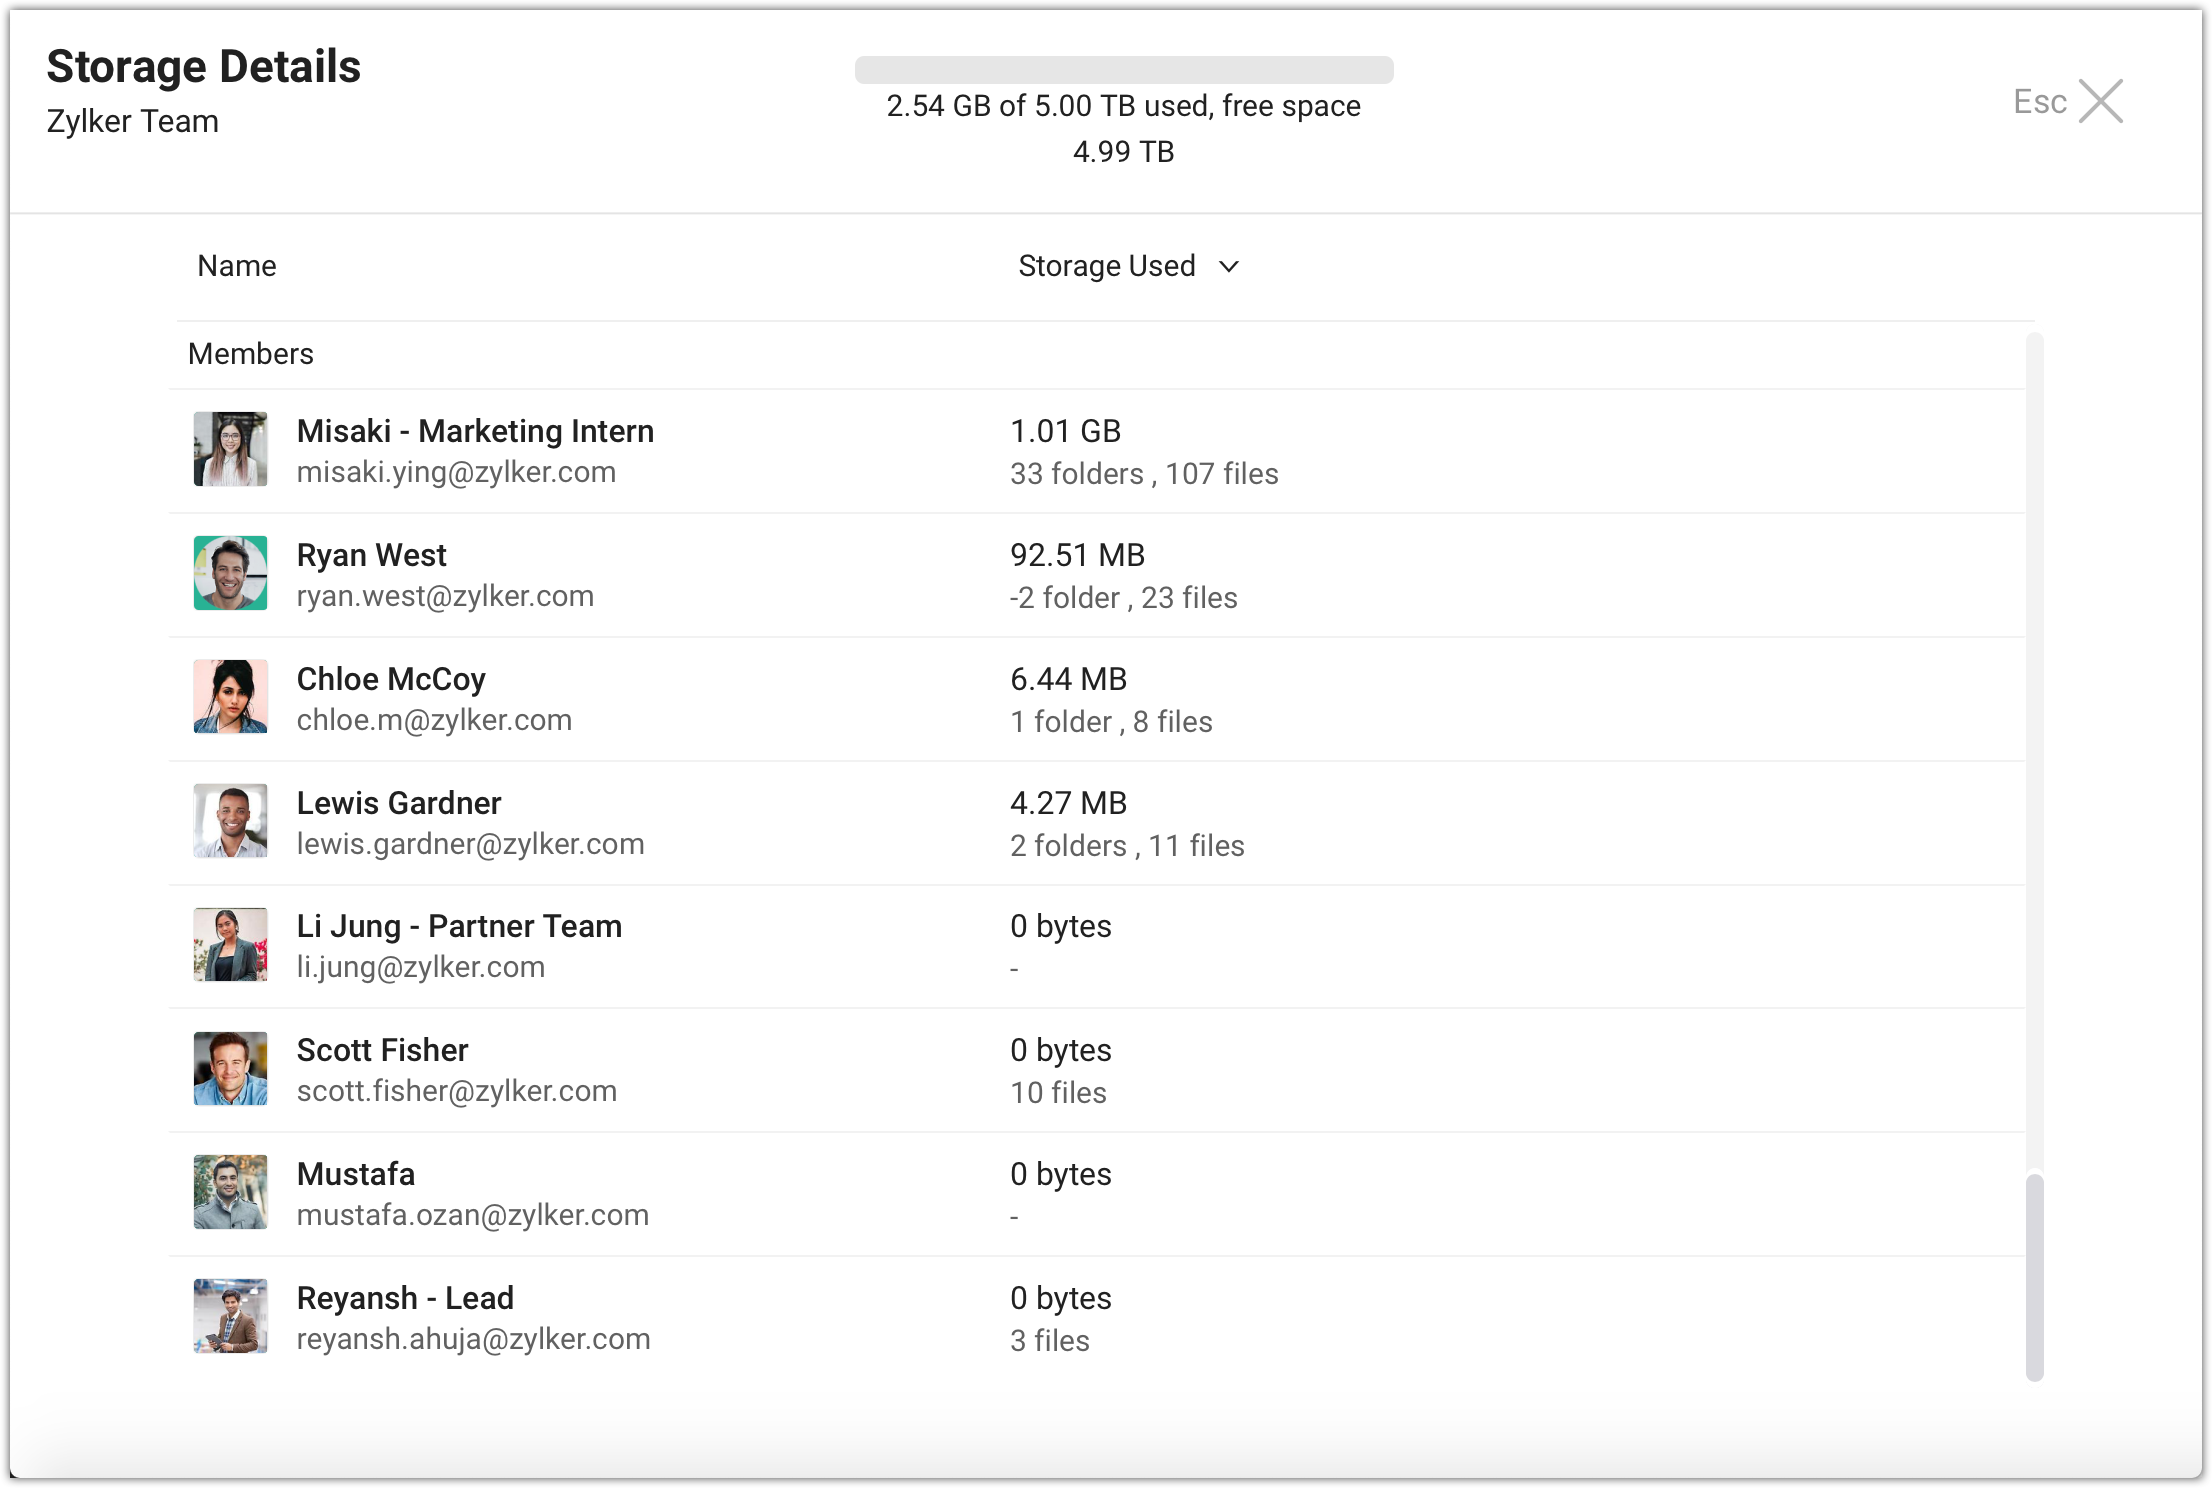Click email chloe.m@zylker.com
This screenshot has height=1488, width=2212.
pyautogui.click(x=434, y=720)
